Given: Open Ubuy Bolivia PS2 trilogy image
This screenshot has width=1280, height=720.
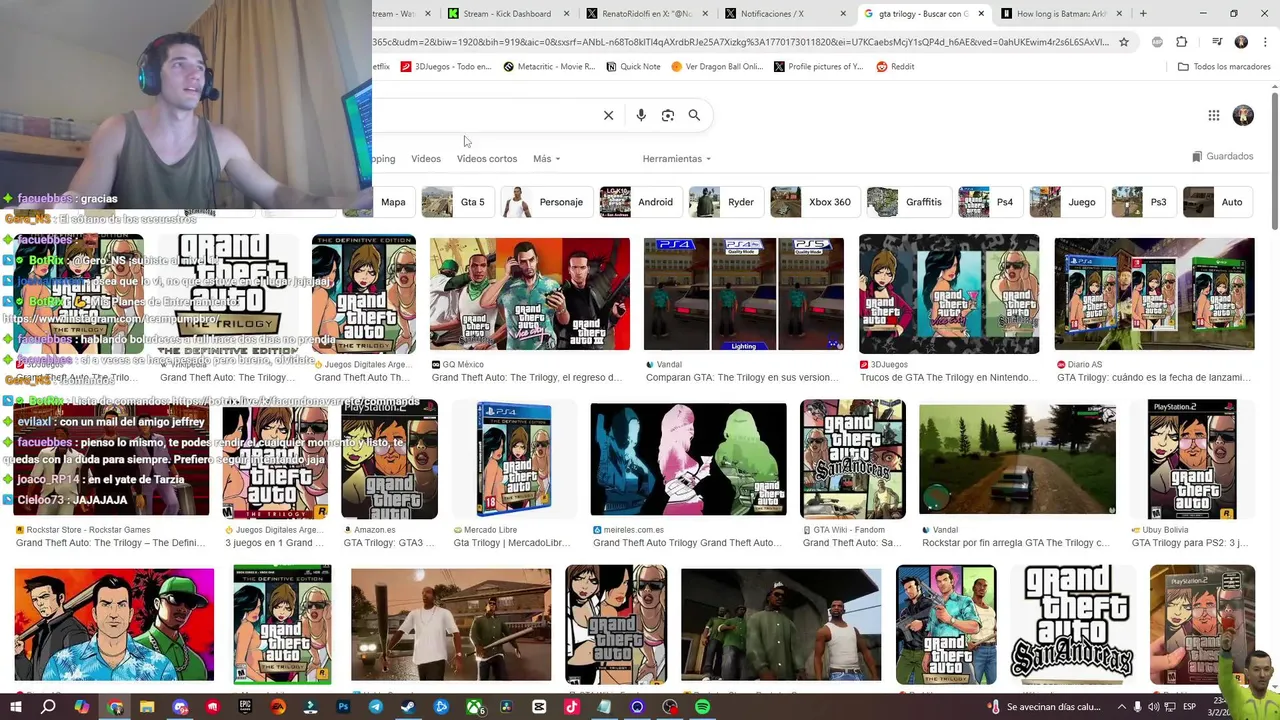Looking at the screenshot, I should pyautogui.click(x=1192, y=459).
